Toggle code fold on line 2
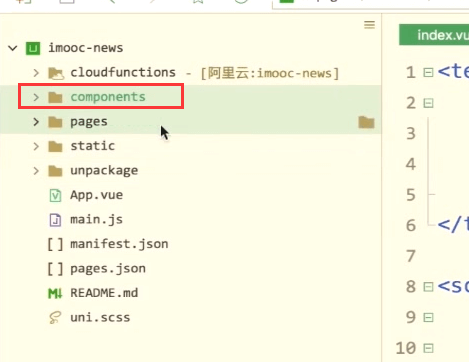The image size is (469, 362). click(x=428, y=103)
